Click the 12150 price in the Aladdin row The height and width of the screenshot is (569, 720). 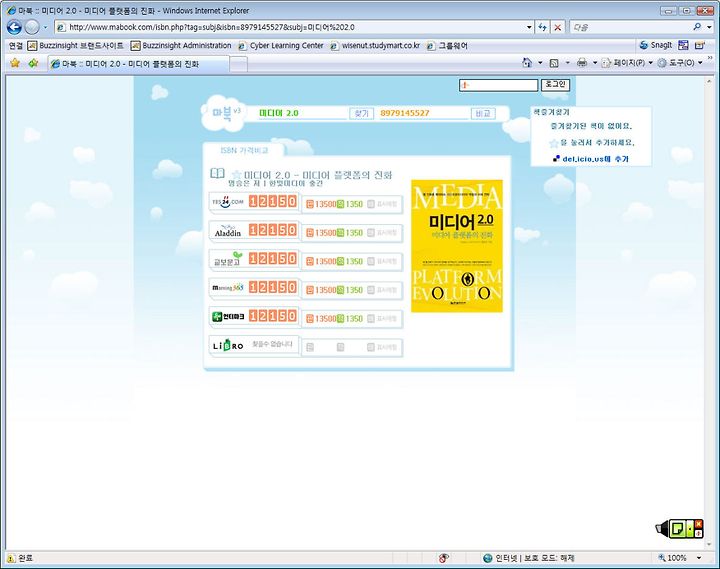pyautogui.click(x=273, y=230)
